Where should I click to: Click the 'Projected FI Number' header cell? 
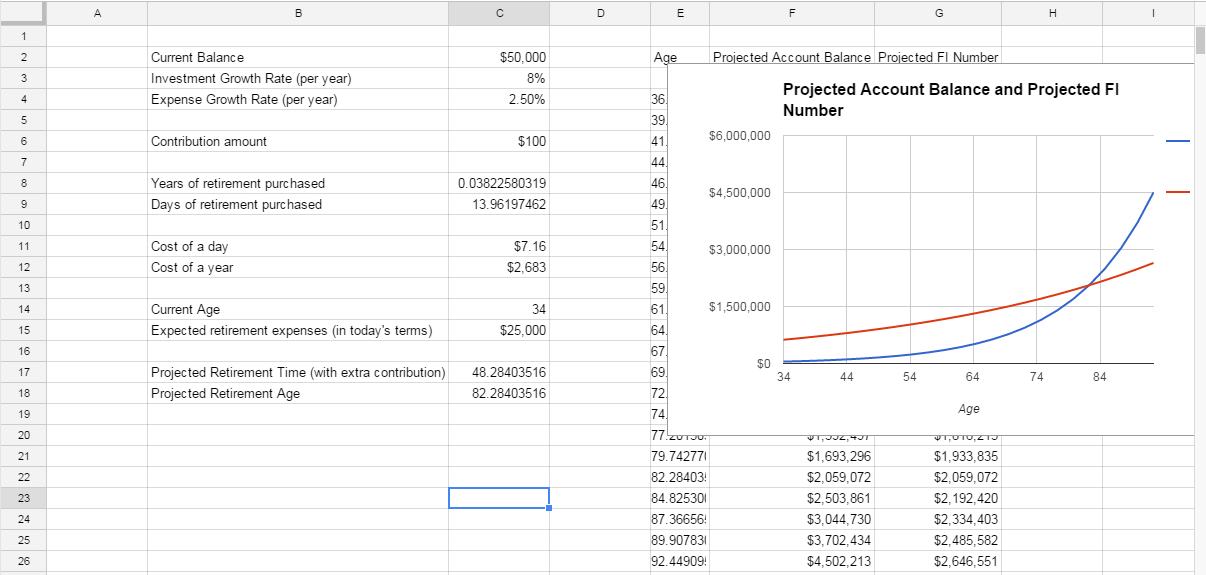[x=938, y=57]
